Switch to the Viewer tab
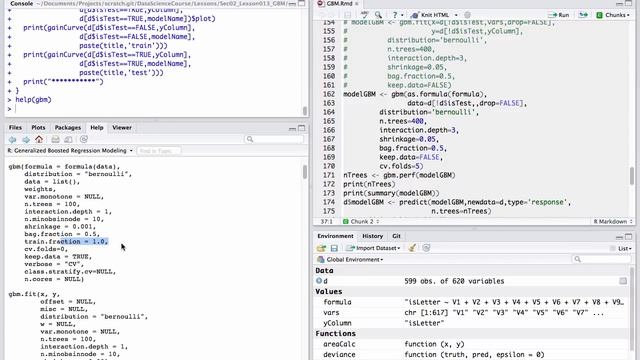Screen dimensions: 640x360 point(122,128)
